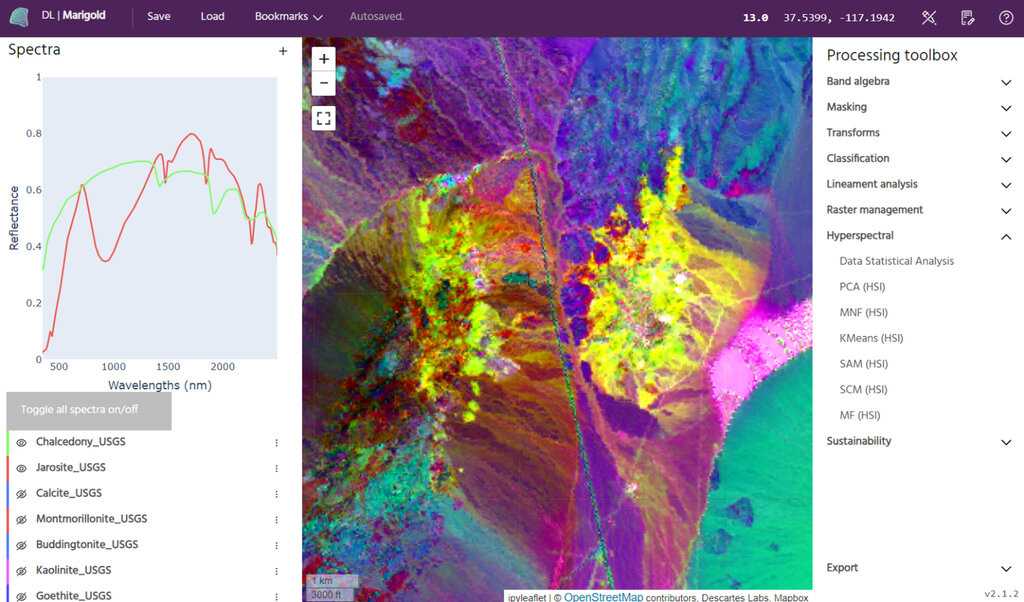
Task: Hide the Chalcedony_USGS spectrum
Action: (21, 442)
